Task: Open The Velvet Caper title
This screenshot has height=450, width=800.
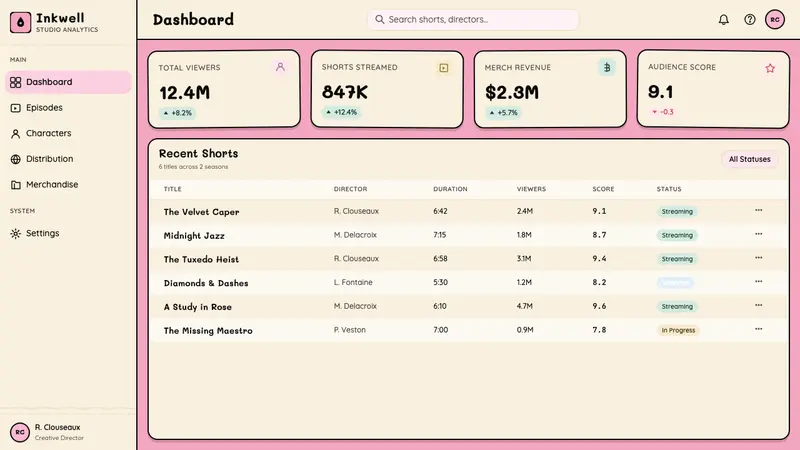Action: point(201,212)
